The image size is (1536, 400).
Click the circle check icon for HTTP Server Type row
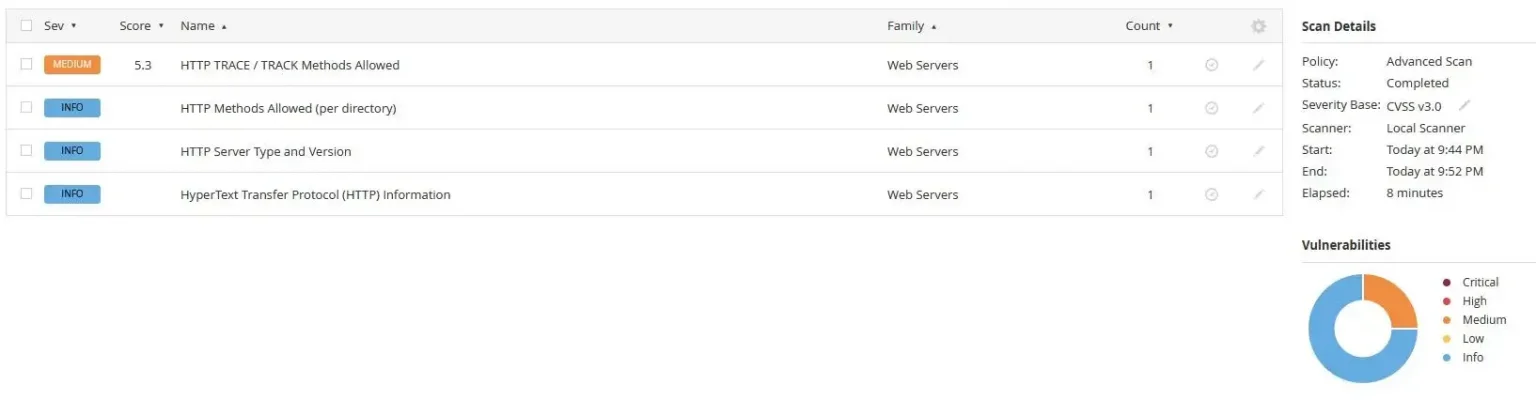(1211, 151)
